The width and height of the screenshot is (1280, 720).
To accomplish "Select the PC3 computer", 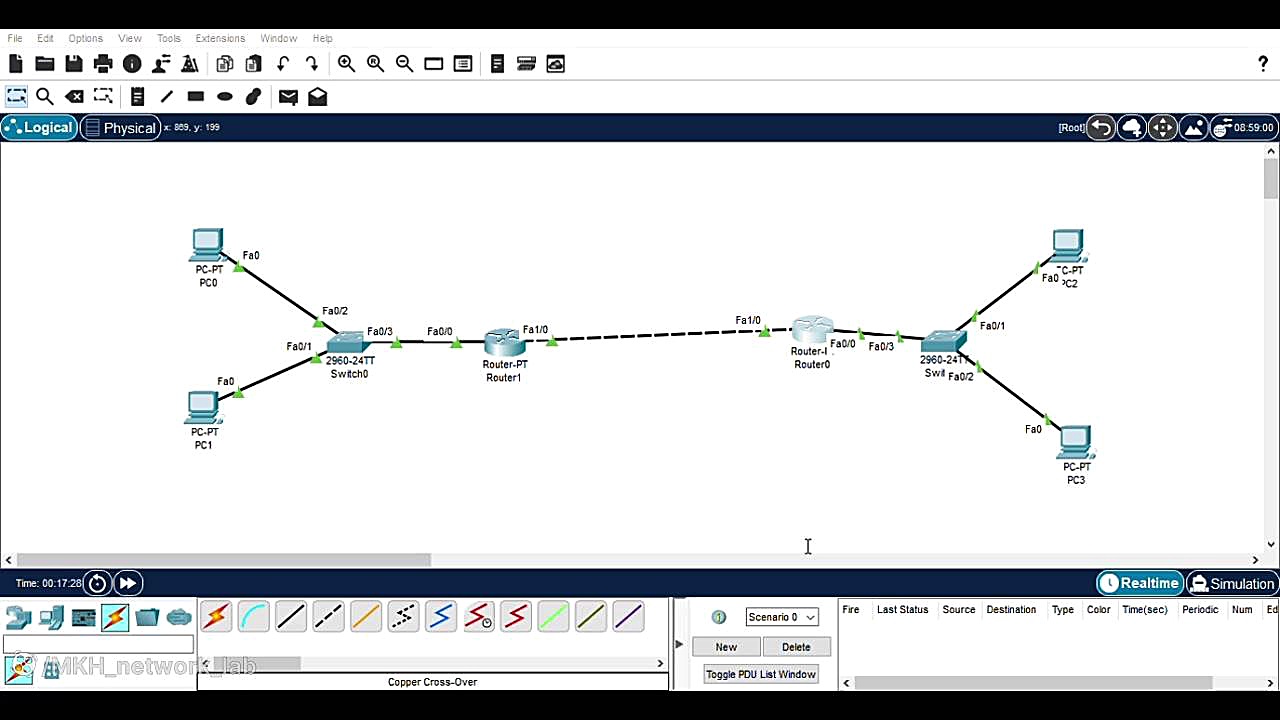I will tap(1075, 442).
